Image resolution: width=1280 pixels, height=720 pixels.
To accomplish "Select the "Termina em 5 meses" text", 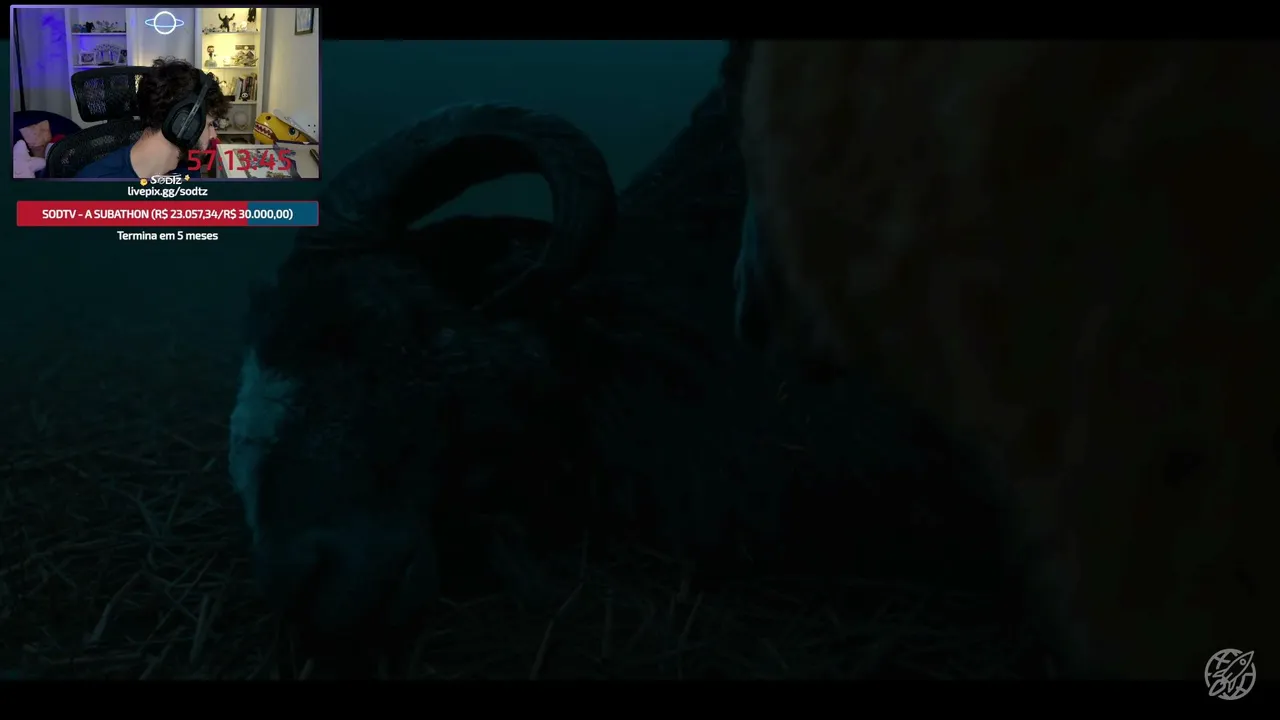I will point(167,236).
